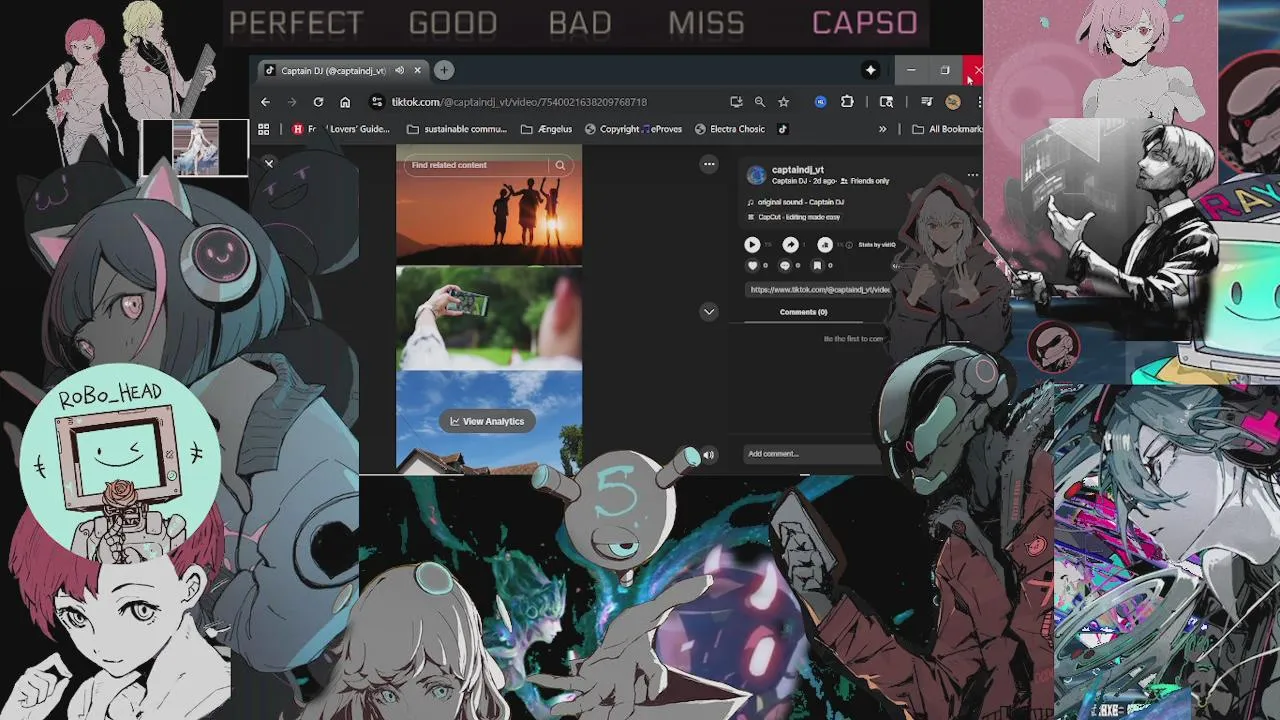Click the captaindj_vt profile avatar

tap(756, 175)
